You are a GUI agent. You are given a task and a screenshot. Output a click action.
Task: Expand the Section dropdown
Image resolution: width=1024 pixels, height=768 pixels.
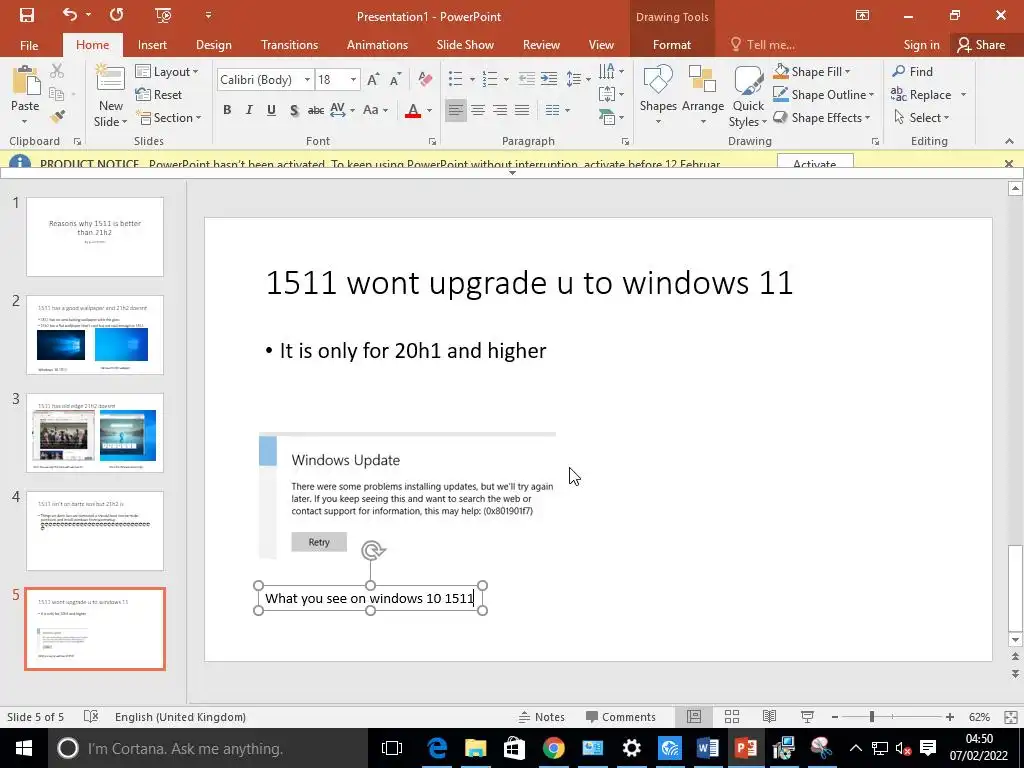tap(168, 118)
